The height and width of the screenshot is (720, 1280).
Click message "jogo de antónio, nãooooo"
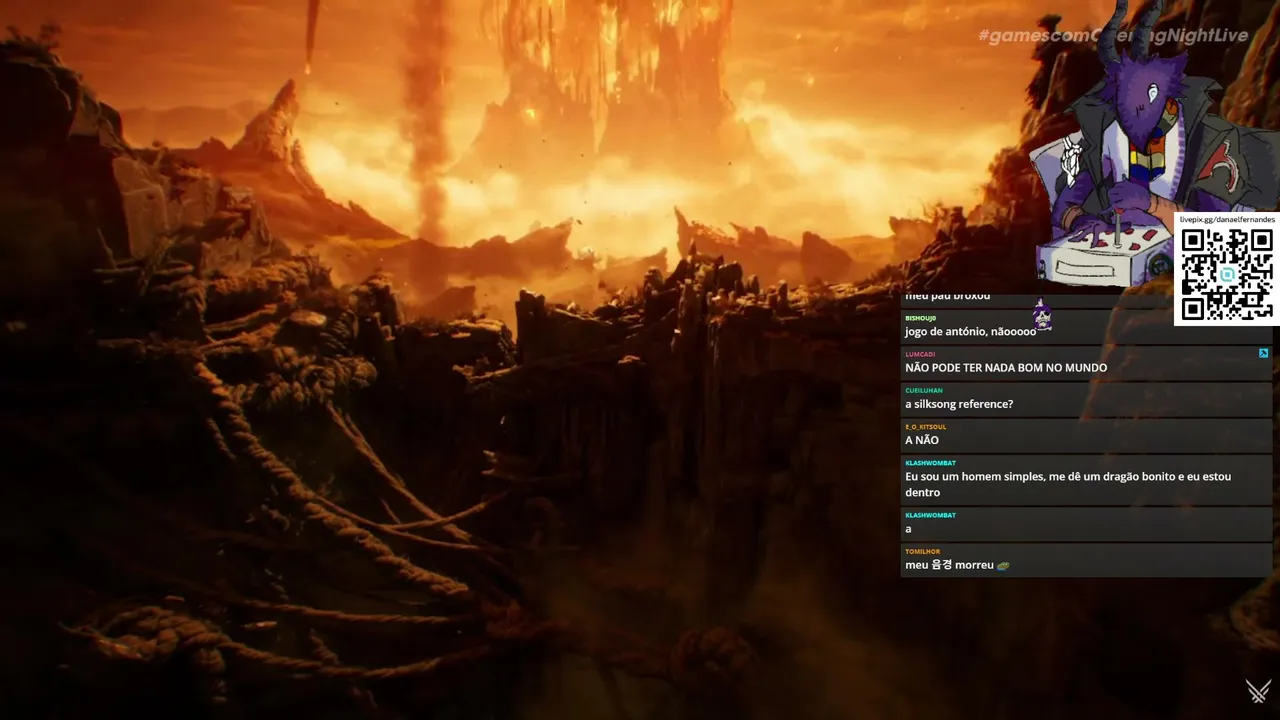coord(970,332)
